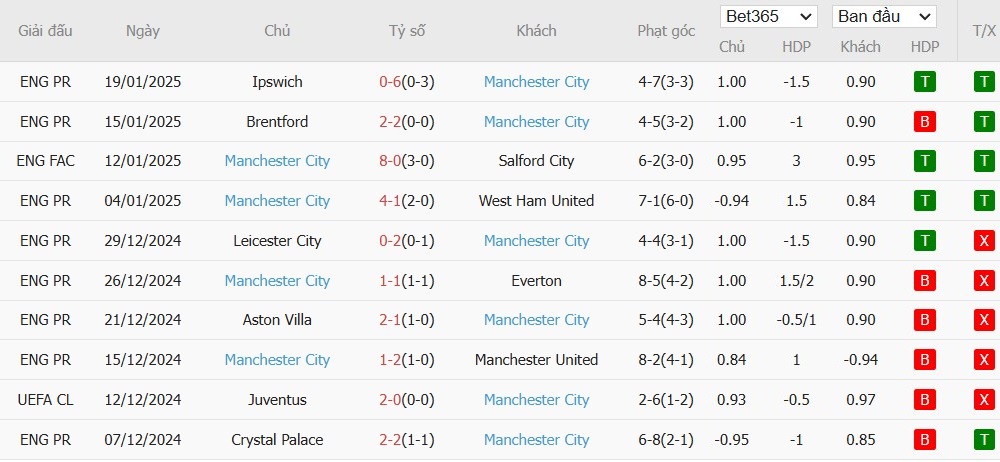Click the green T T/X badge in Salford City row

984,161
